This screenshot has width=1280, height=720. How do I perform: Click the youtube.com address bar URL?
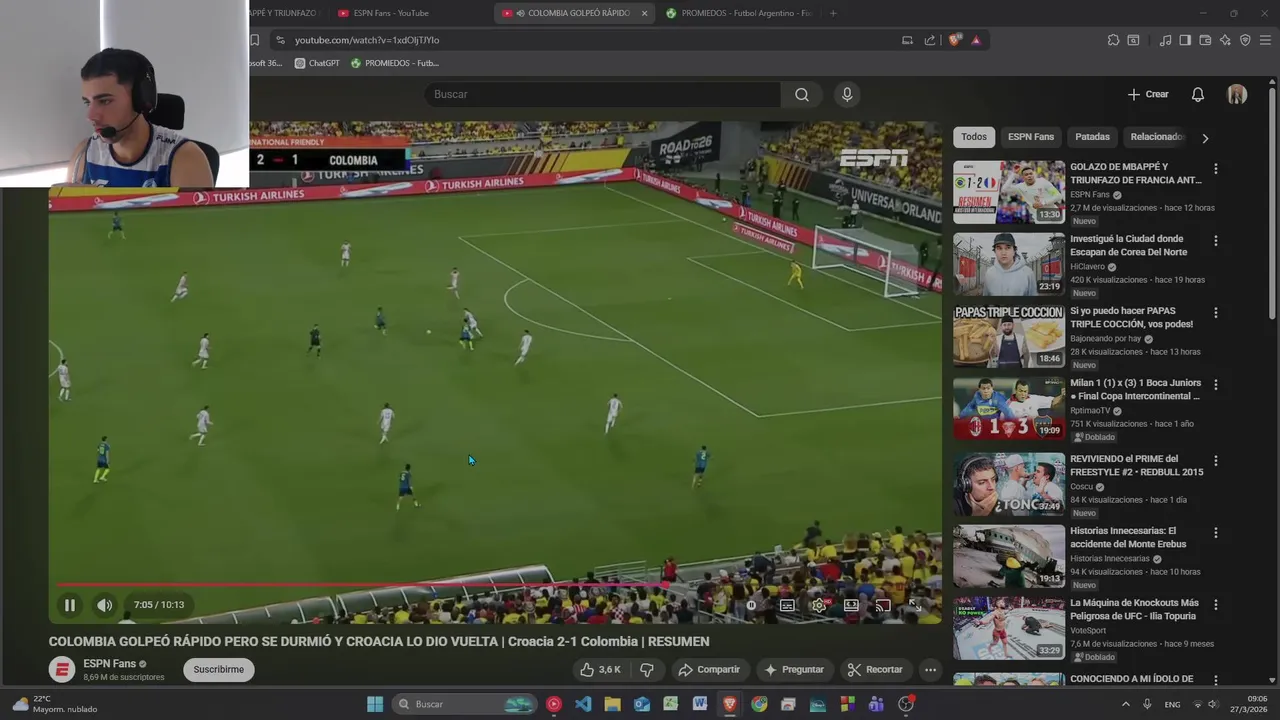tap(367, 40)
